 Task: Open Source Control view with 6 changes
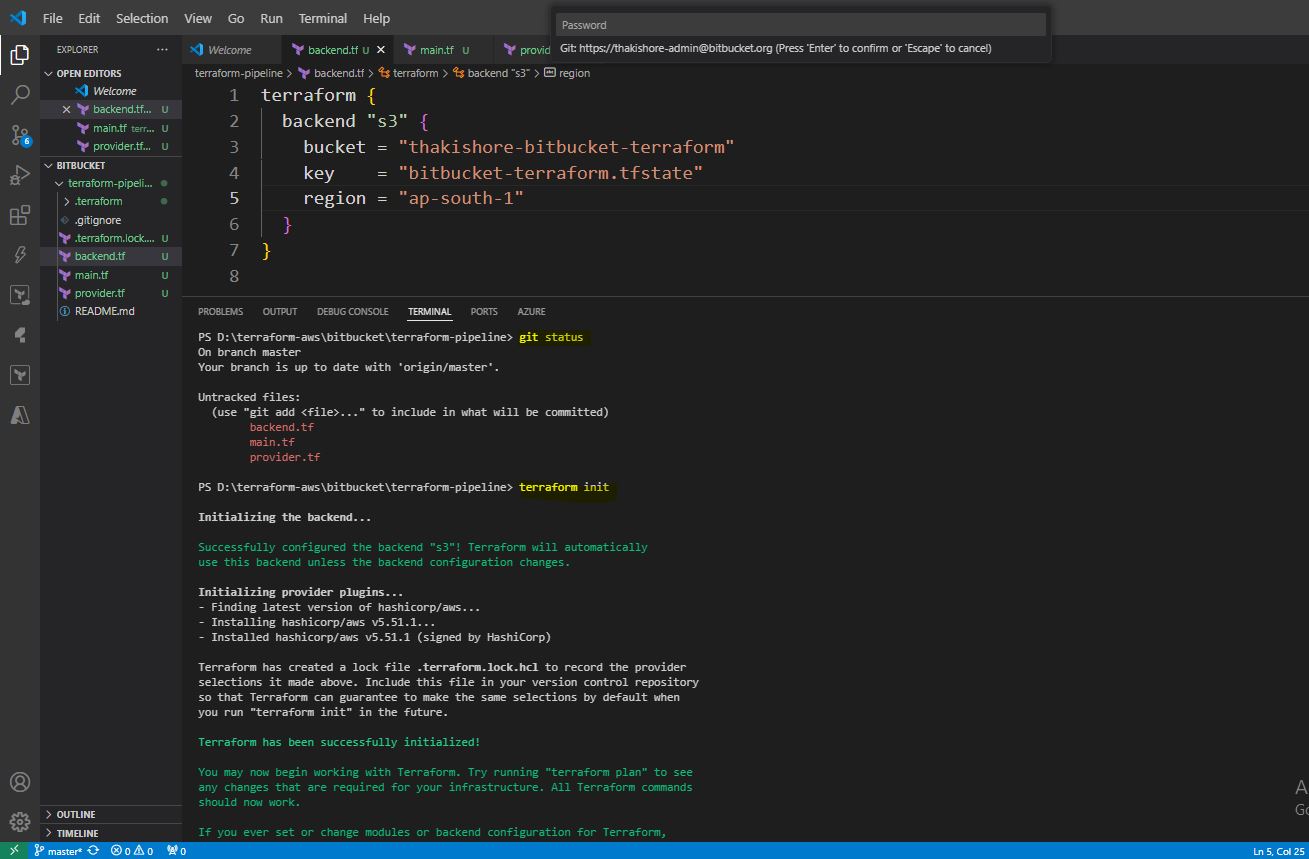coord(19,135)
